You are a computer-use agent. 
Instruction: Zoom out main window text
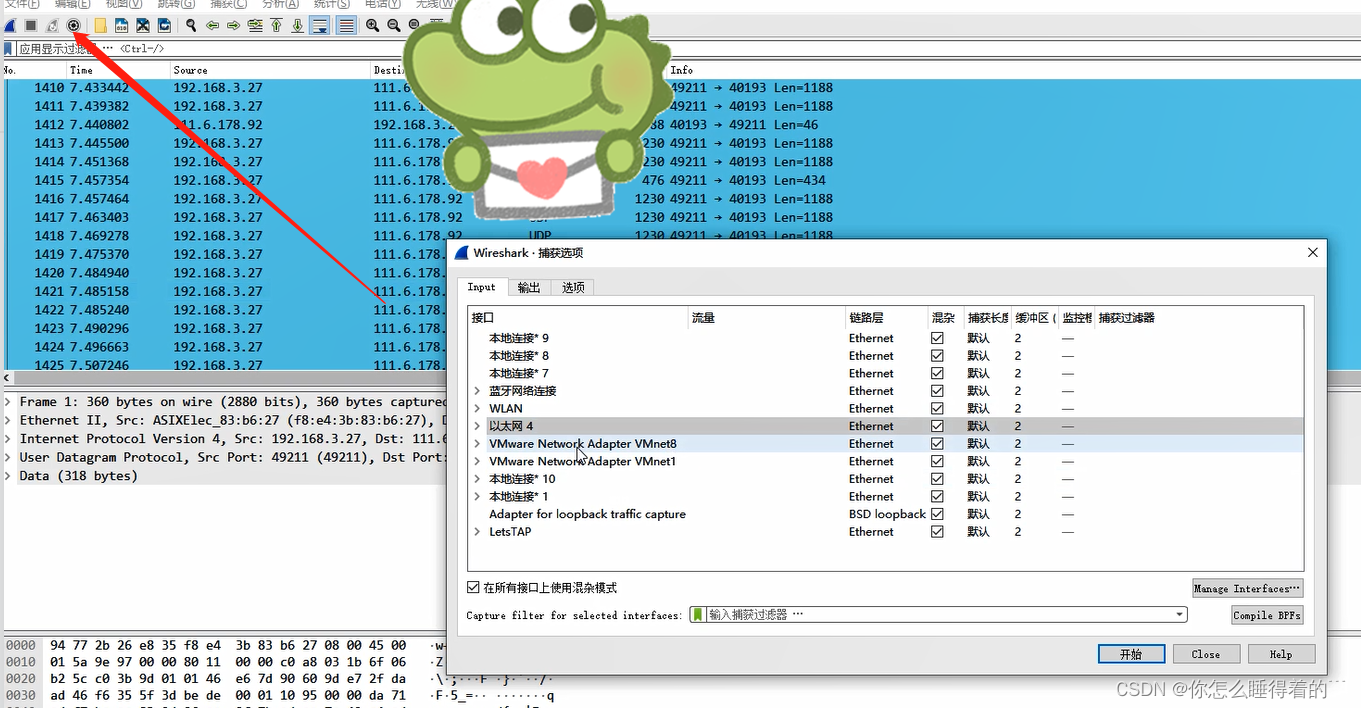393,25
